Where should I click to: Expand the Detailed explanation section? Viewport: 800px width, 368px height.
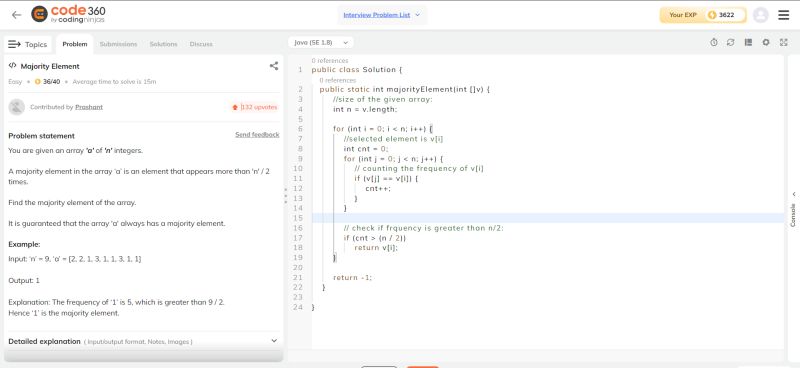tap(143, 341)
